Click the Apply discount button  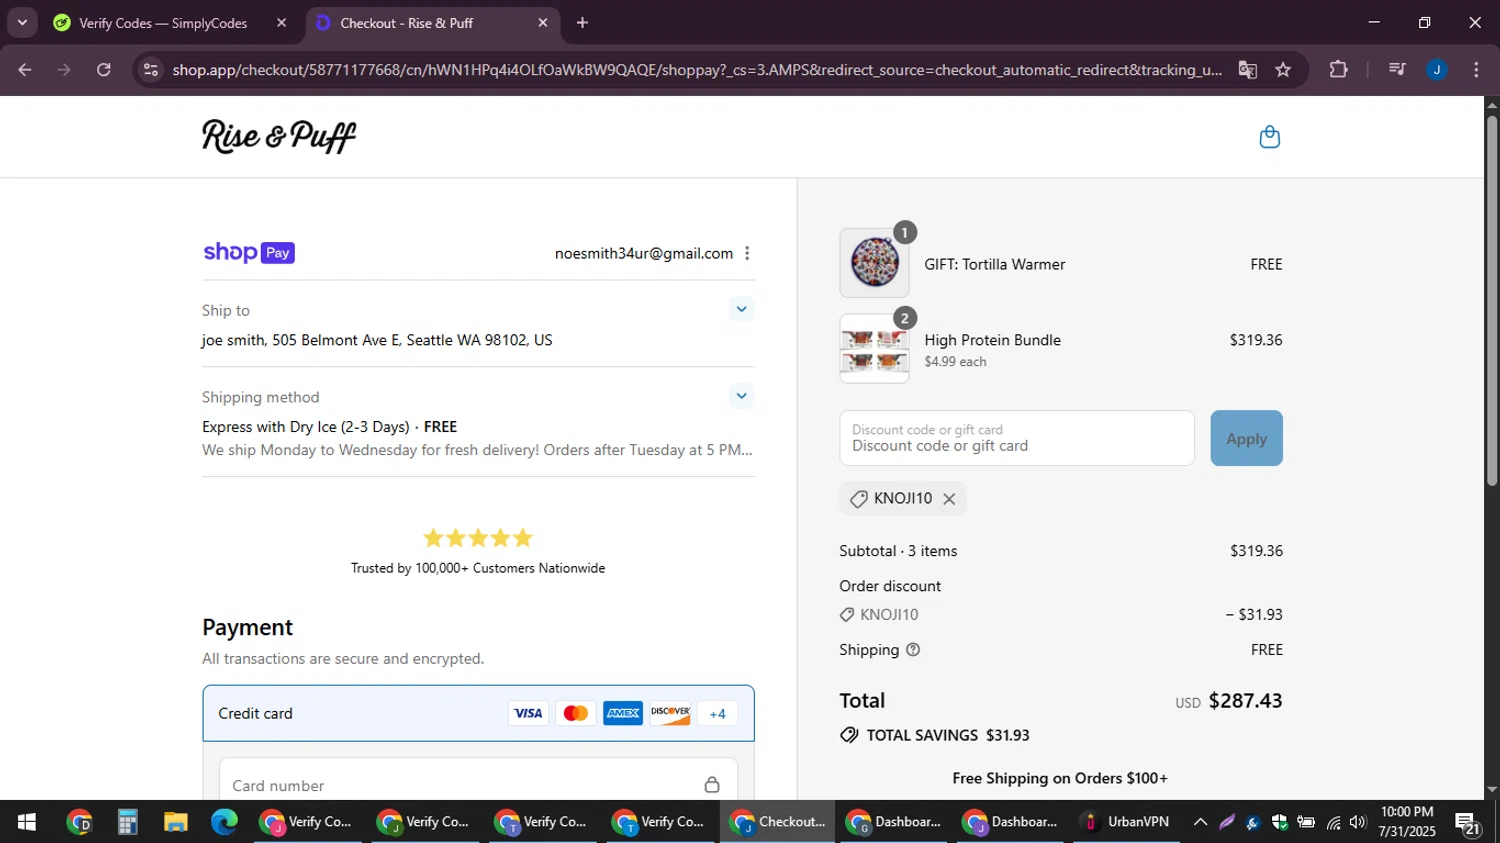[x=1246, y=438]
